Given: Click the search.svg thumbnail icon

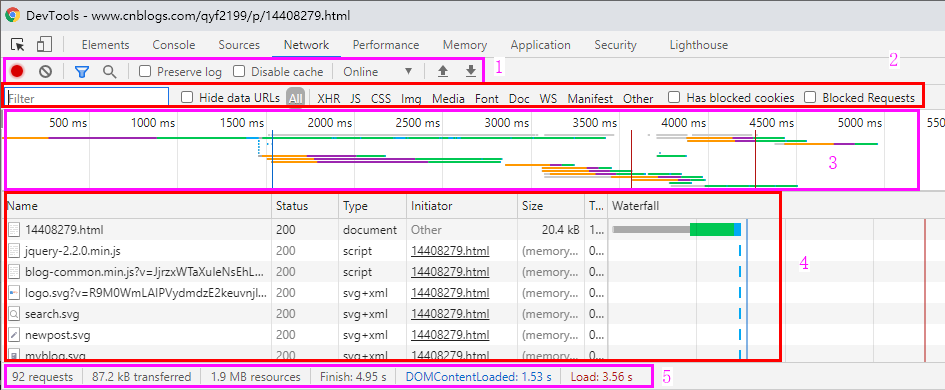Looking at the screenshot, I should tap(14, 314).
